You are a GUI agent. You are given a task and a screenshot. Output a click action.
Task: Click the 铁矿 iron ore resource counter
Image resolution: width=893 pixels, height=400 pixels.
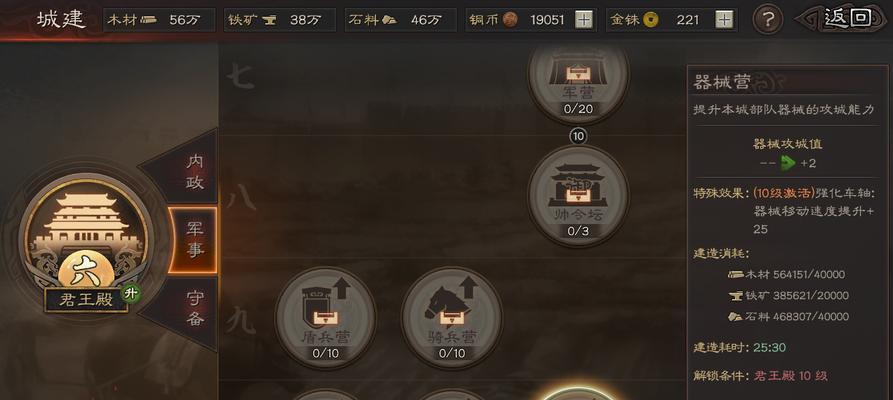click(x=280, y=20)
